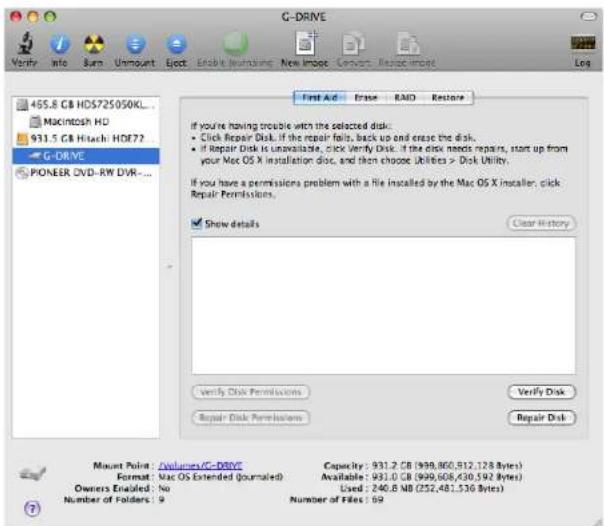Viewport: 604px width, 526px height.
Task: Click the Number of Files 69 value
Action: point(378,500)
